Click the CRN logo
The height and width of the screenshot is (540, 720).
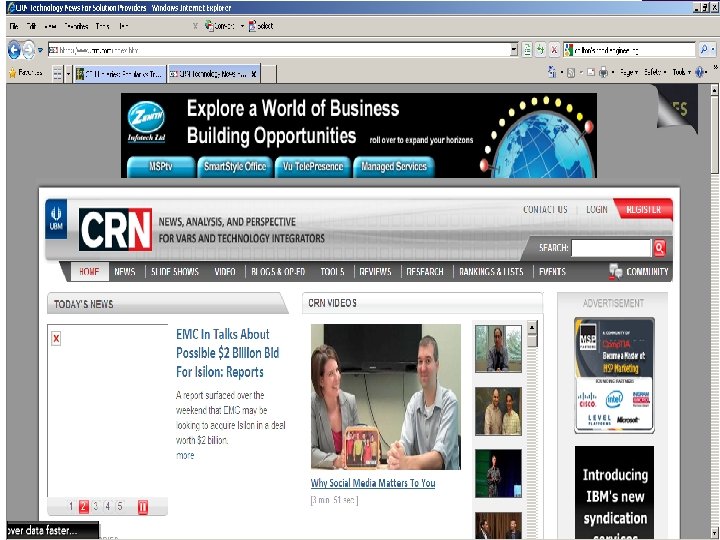coord(115,230)
